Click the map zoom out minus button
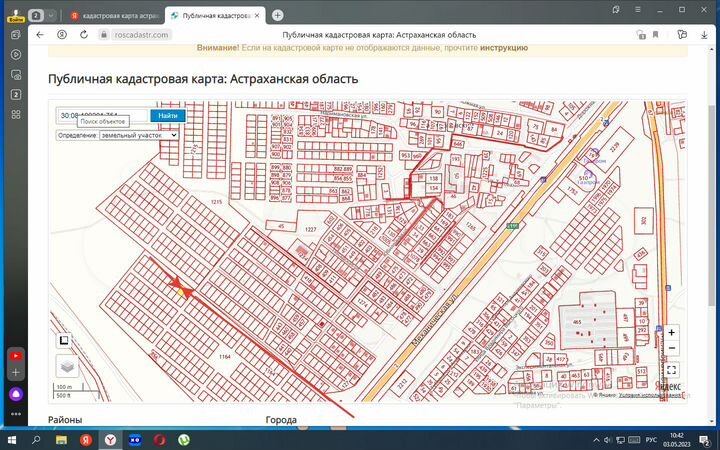The height and width of the screenshot is (450, 720). [671, 348]
